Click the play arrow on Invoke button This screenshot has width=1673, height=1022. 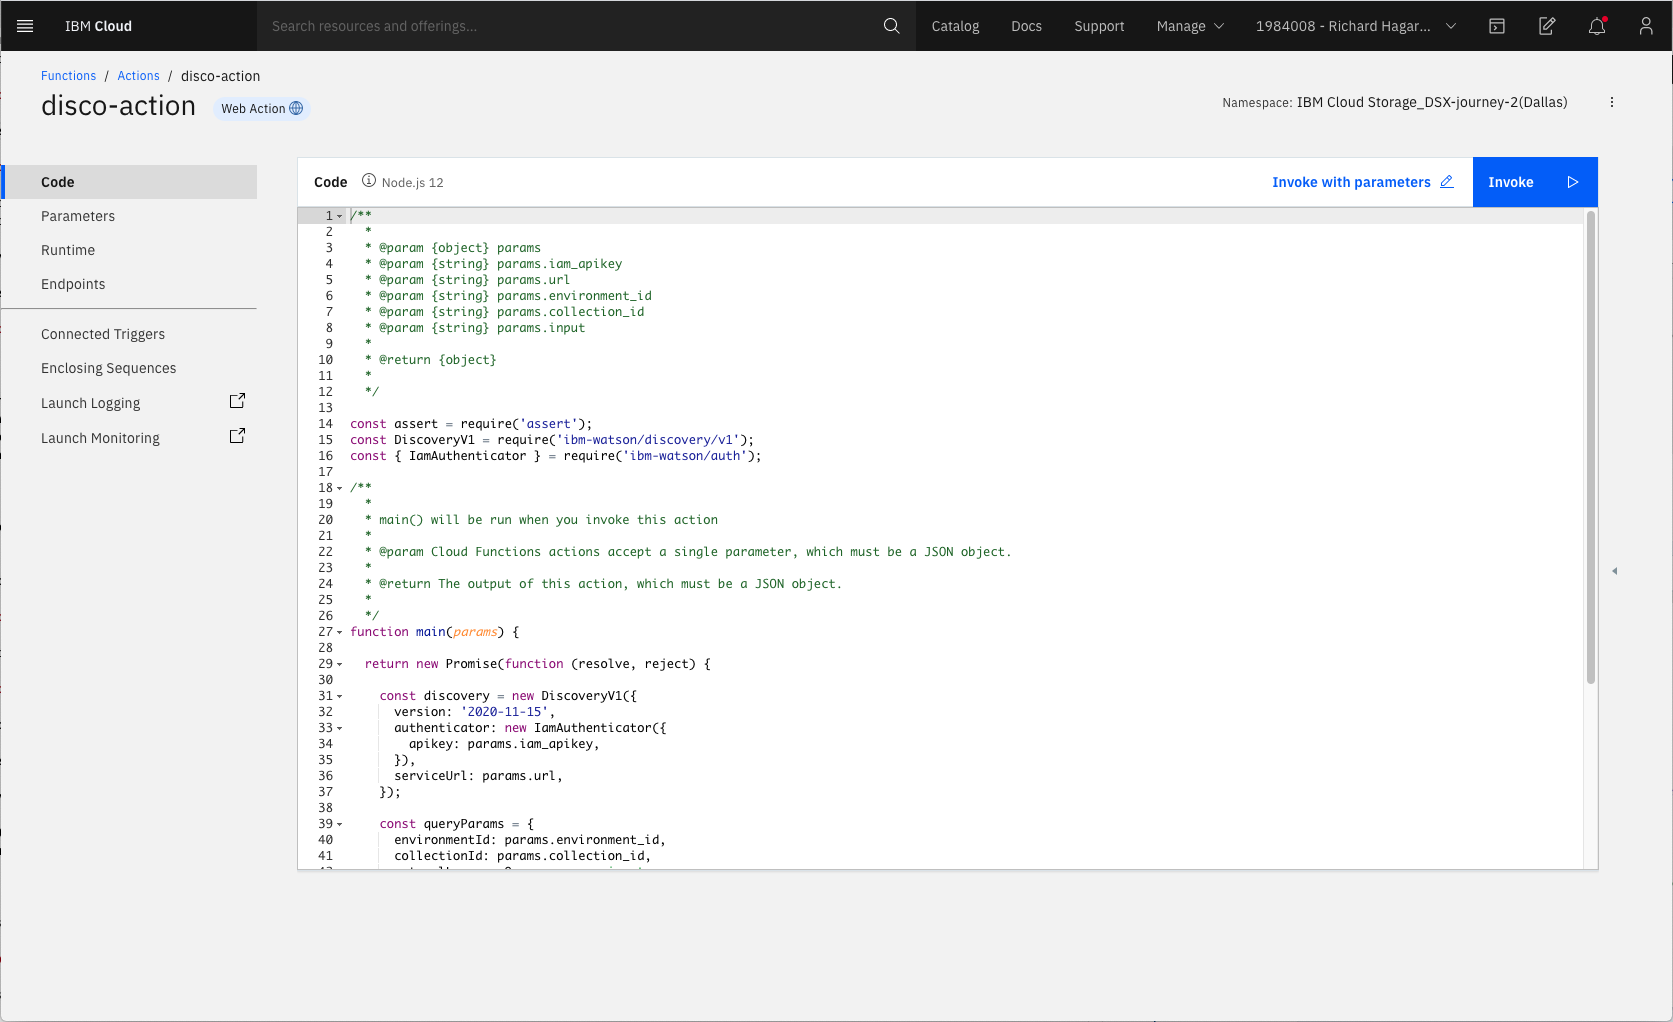point(1573,182)
